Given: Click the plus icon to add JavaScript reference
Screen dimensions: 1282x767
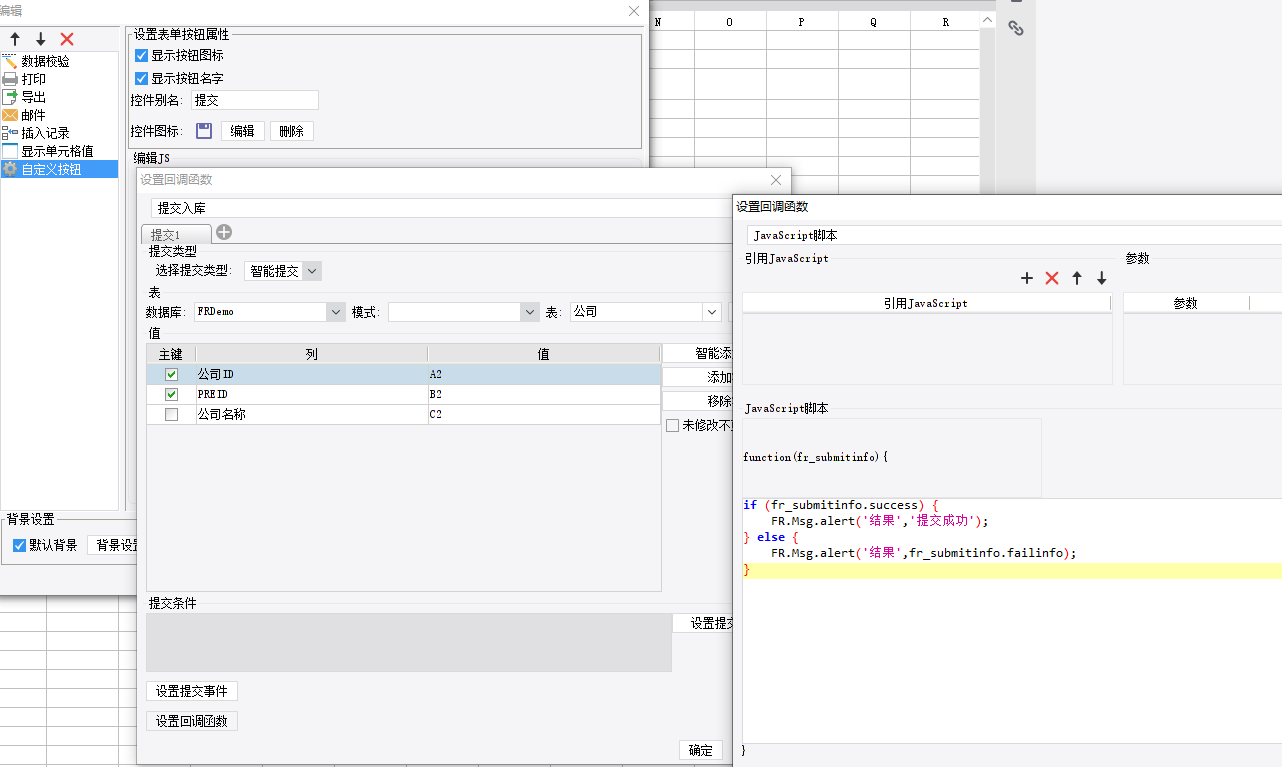Looking at the screenshot, I should [1027, 278].
